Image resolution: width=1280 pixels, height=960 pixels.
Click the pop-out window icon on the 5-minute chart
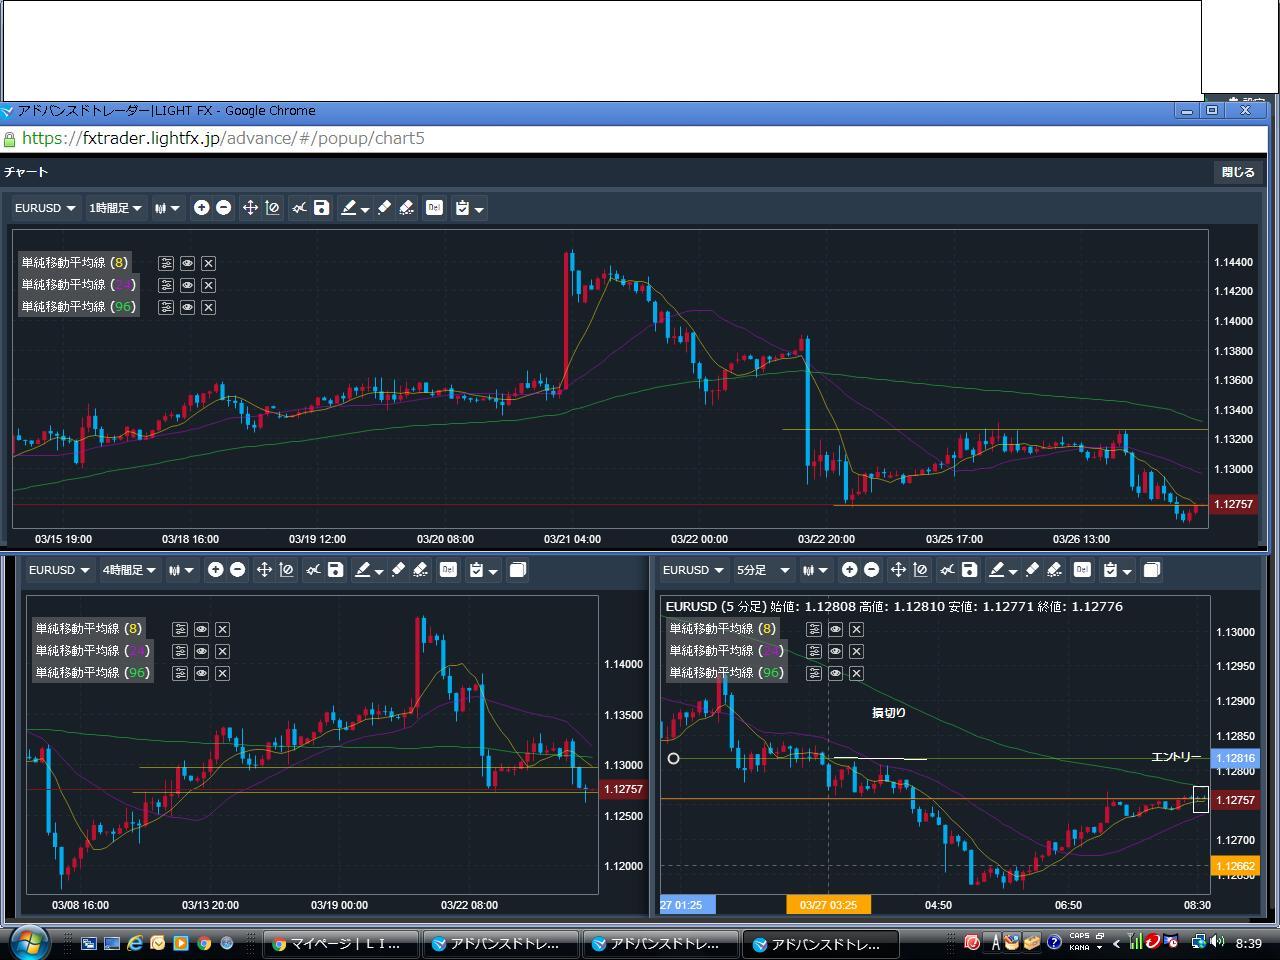pos(1152,570)
